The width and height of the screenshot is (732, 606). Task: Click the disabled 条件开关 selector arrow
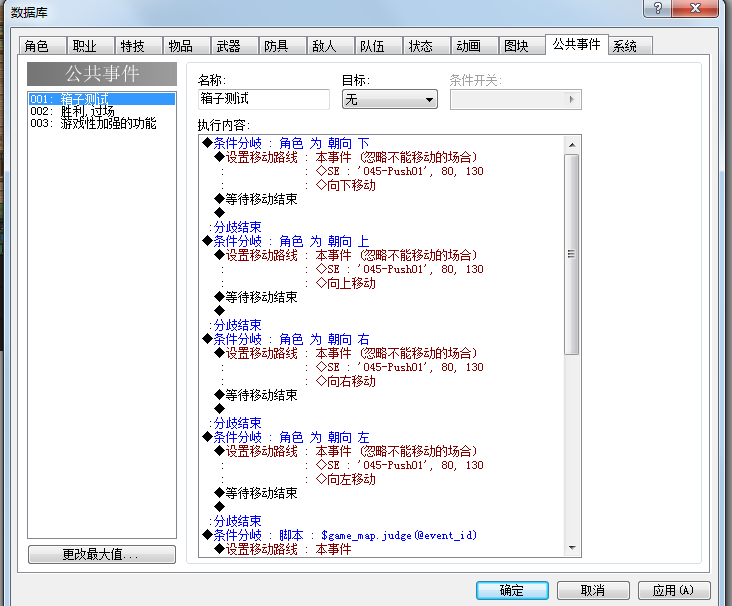pos(571,99)
